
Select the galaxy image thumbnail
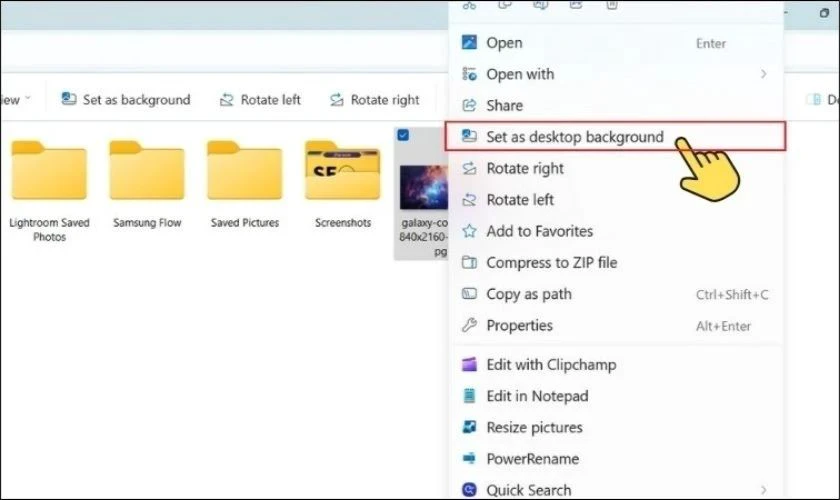[421, 187]
